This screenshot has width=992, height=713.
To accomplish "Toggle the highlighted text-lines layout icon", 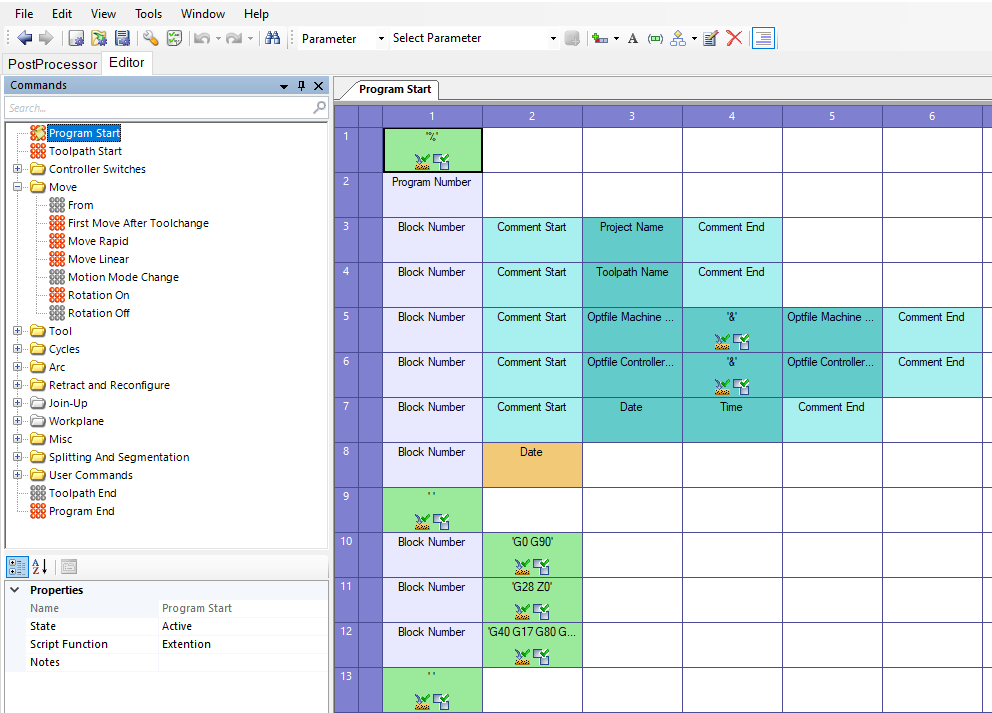I will 763,38.
